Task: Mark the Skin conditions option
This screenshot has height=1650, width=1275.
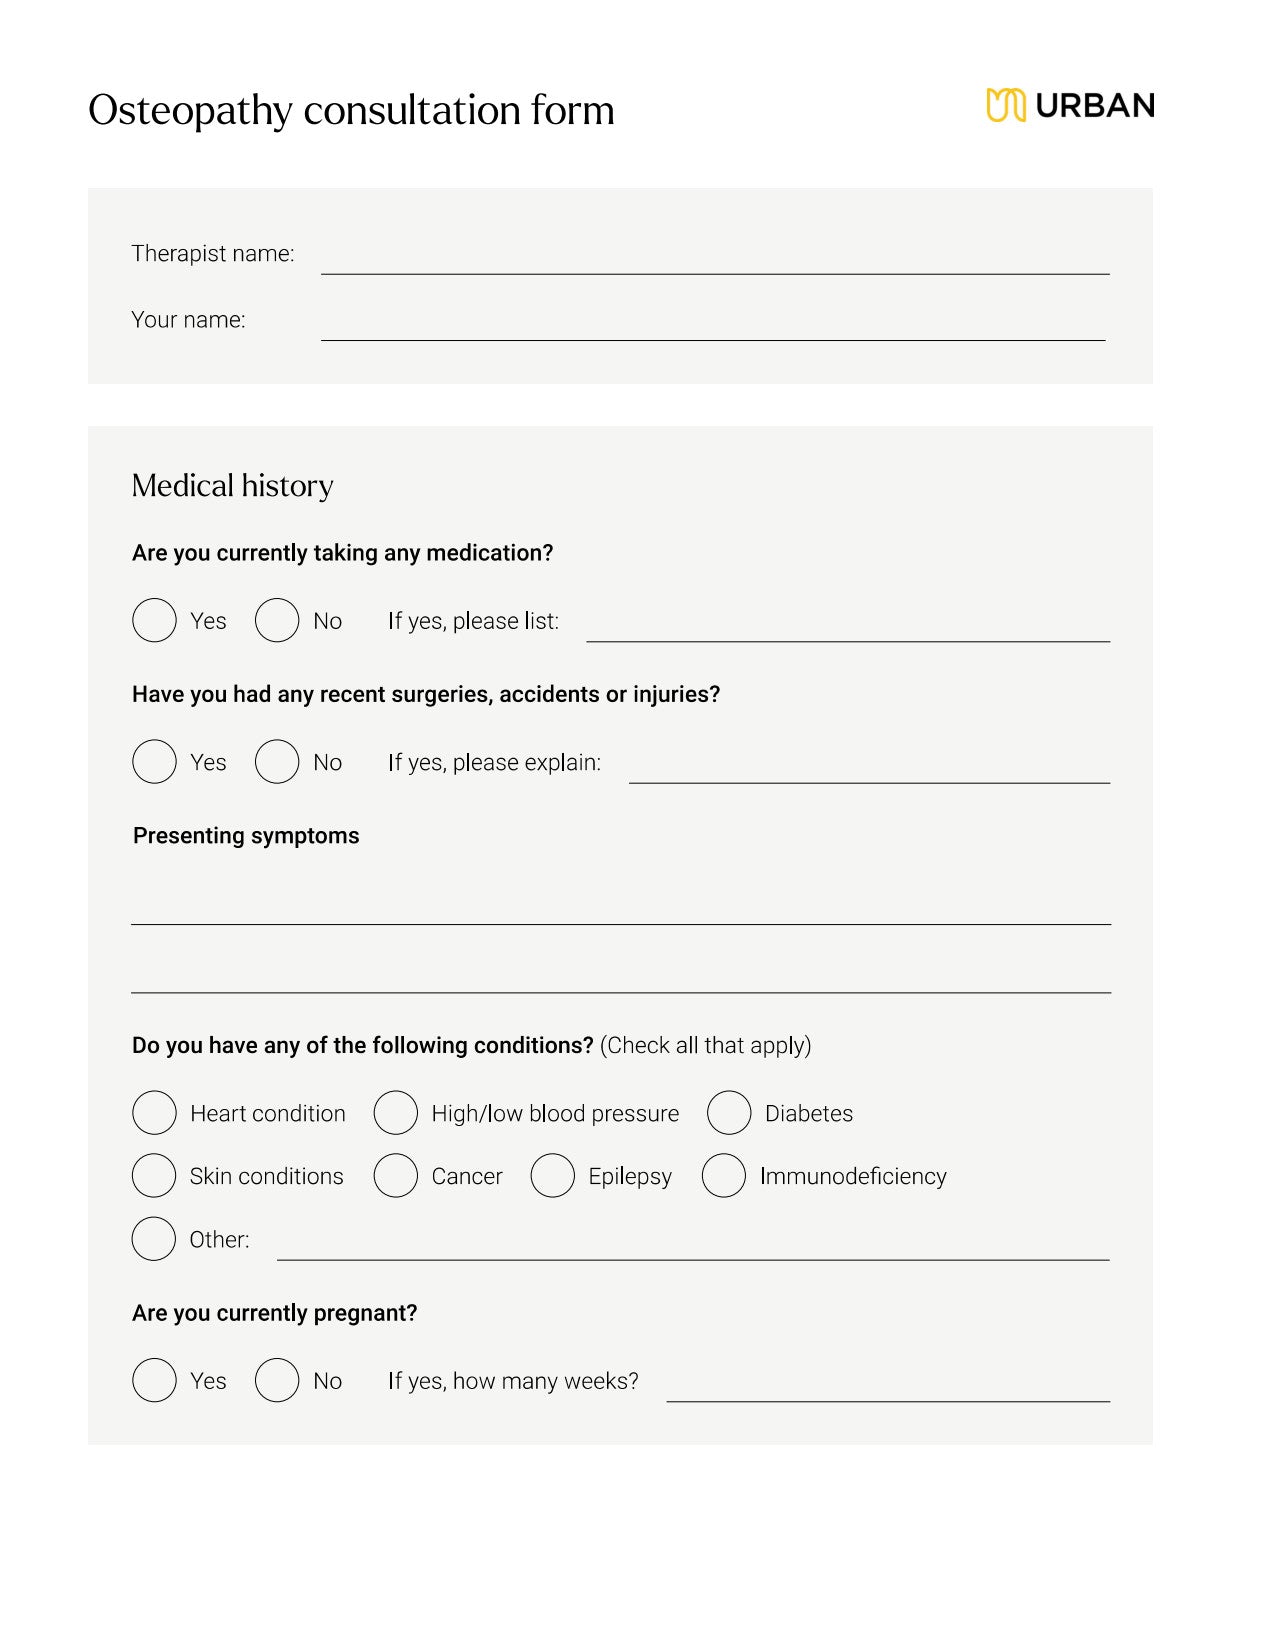Action: (154, 1176)
